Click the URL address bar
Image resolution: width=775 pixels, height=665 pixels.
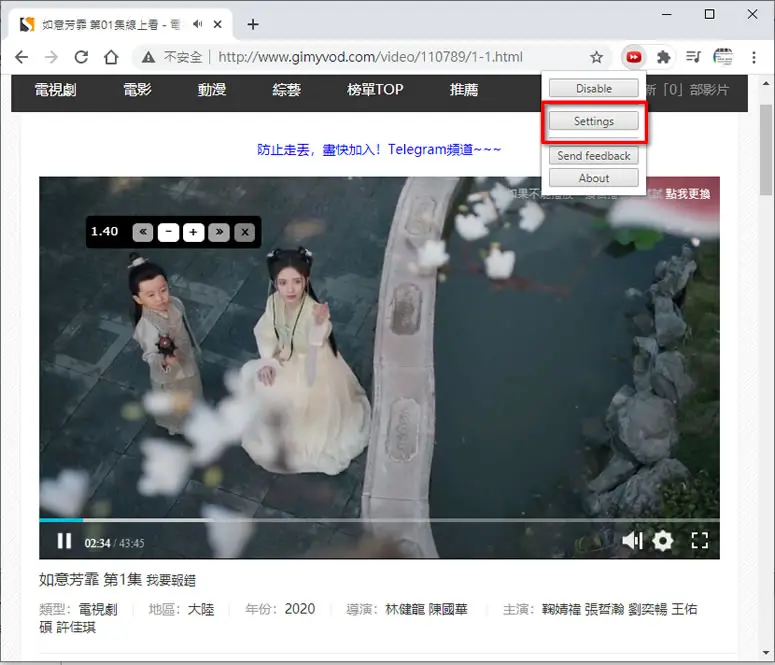click(370, 57)
